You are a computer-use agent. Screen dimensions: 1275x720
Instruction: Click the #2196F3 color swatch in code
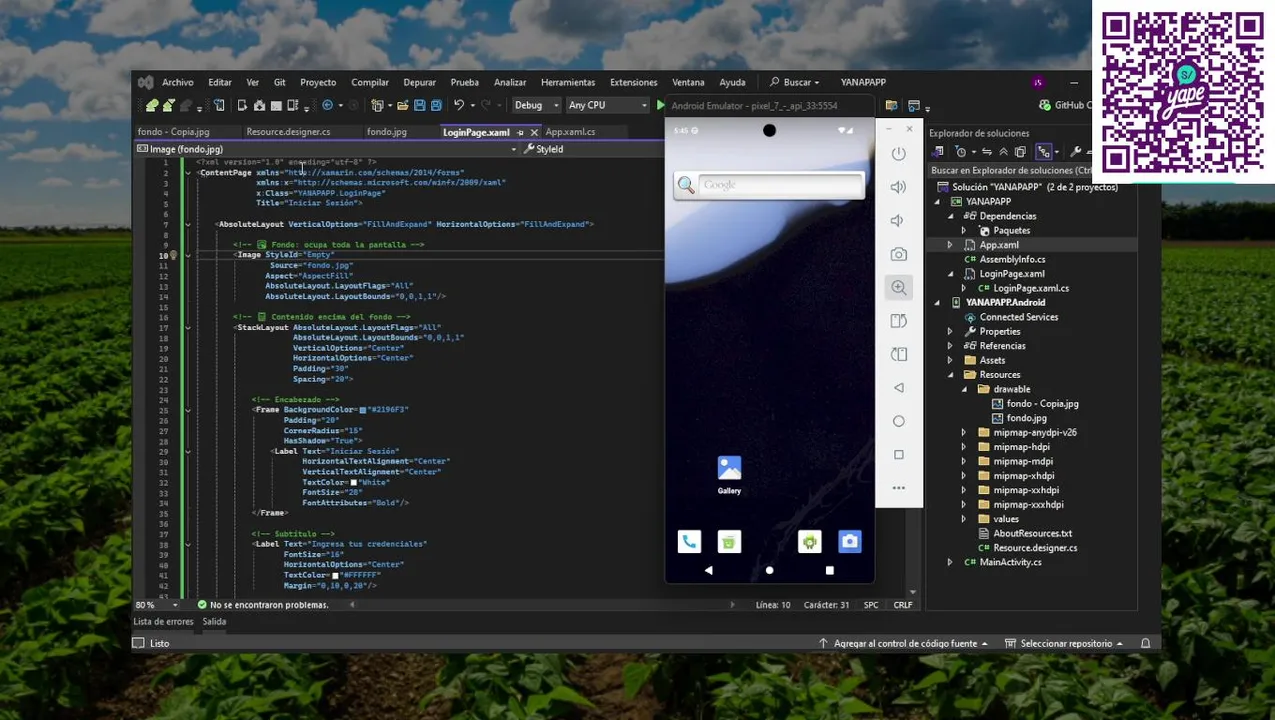coord(363,410)
